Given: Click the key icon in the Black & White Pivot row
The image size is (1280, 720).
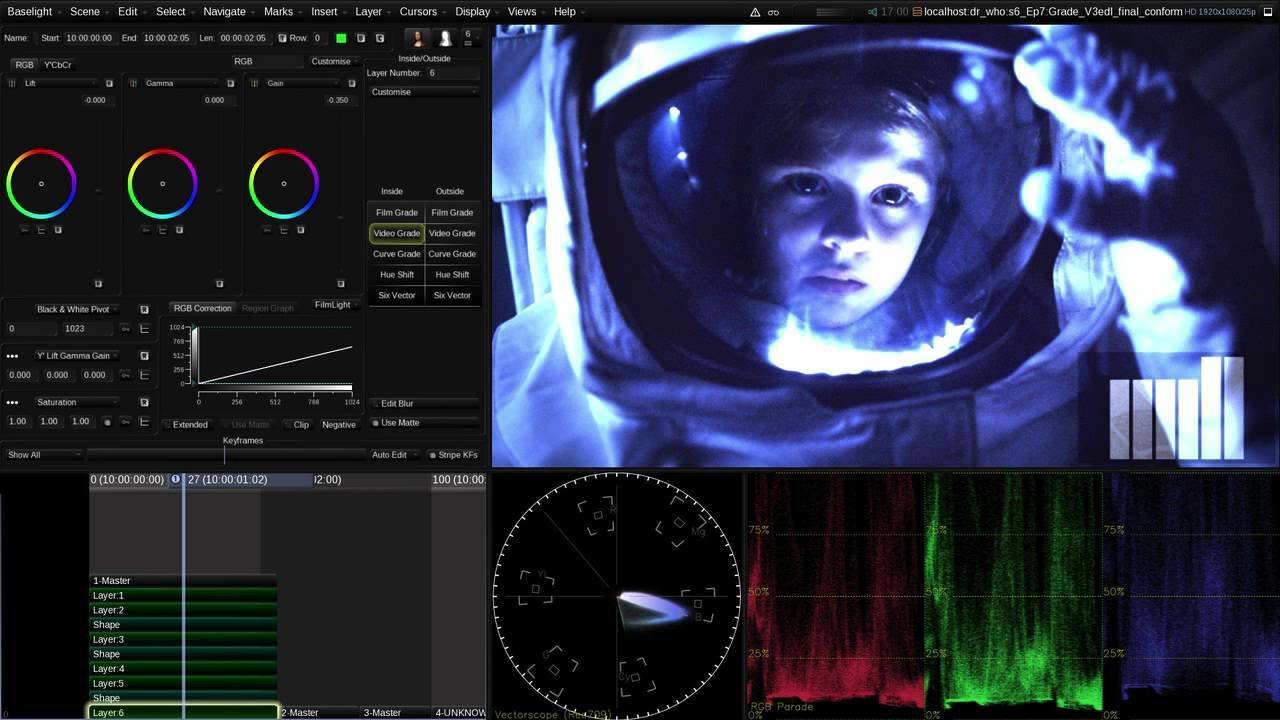Looking at the screenshot, I should pyautogui.click(x=125, y=329).
